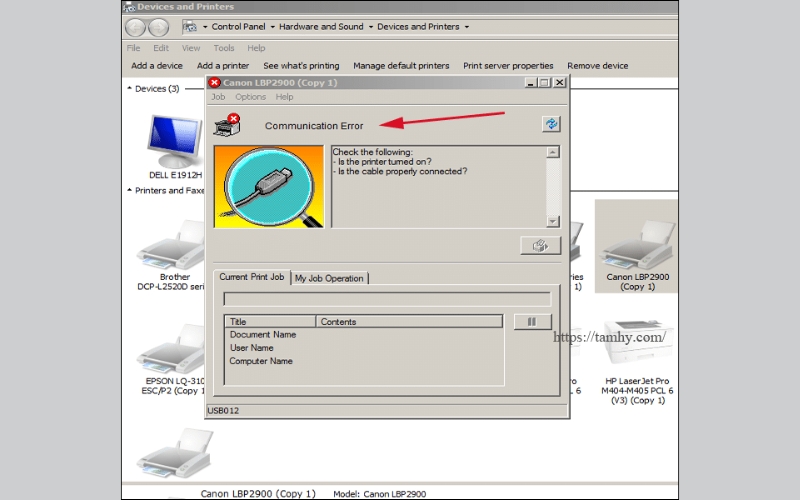Image resolution: width=800 pixels, height=500 pixels.
Task: Click Manage default printers
Action: [x=401, y=66]
